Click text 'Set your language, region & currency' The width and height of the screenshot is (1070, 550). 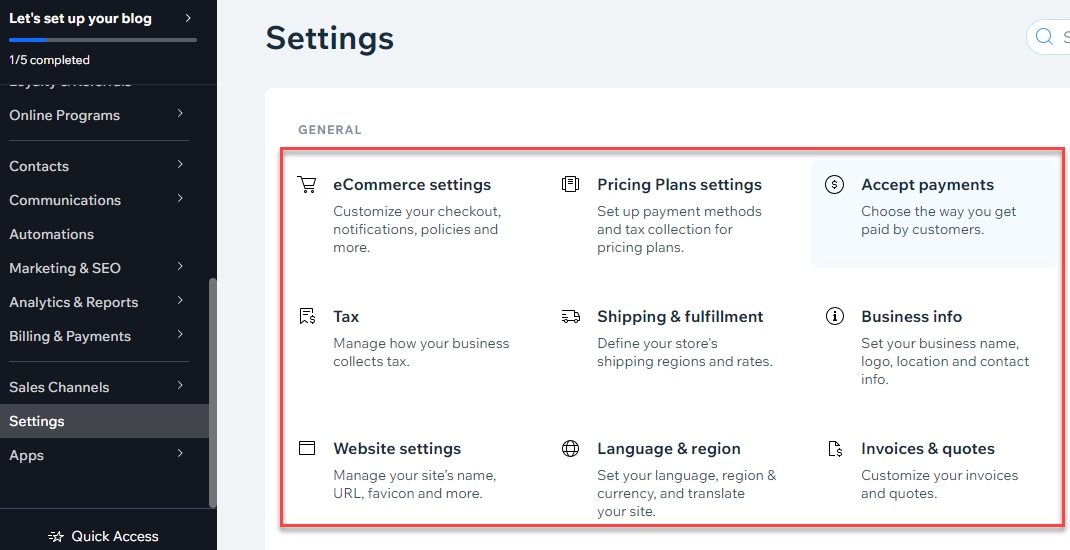point(686,484)
